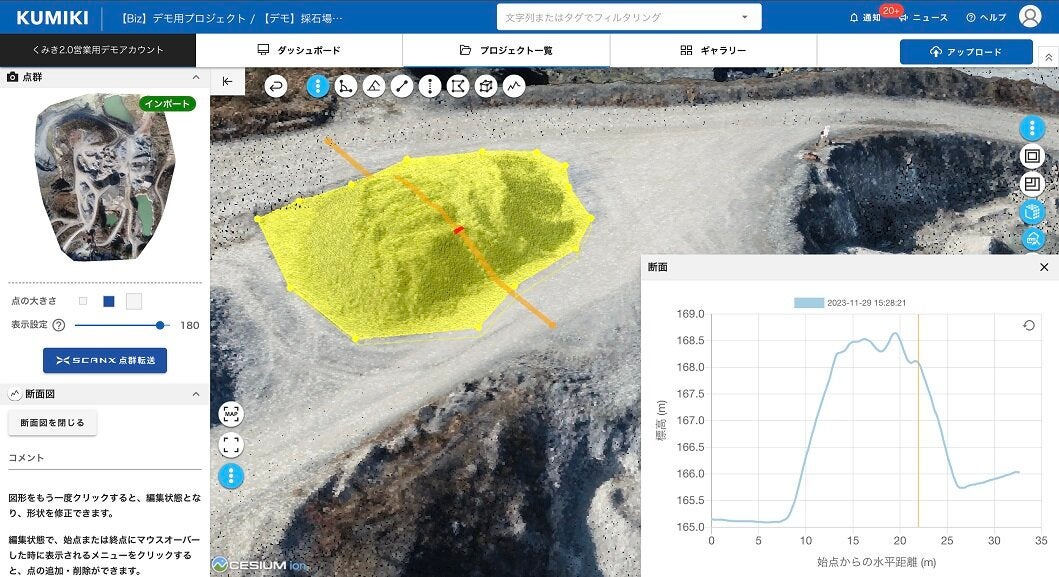The height and width of the screenshot is (577, 1059).
Task: Open the ギャラリー tab
Action: pyautogui.click(x=713, y=50)
